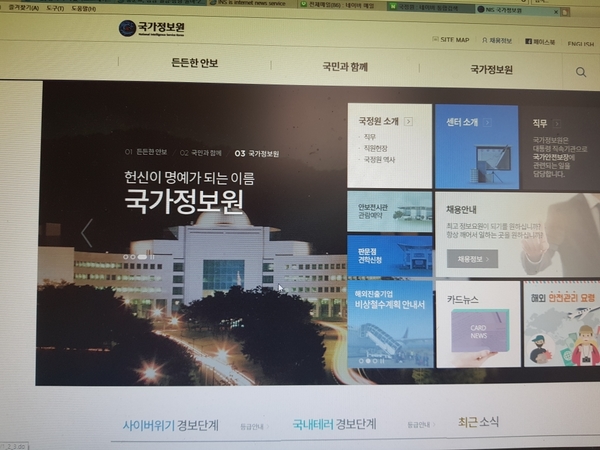This screenshot has height=450, width=600.
Task: Open the 해외 안전관리 요령 tile
Action: [561, 324]
